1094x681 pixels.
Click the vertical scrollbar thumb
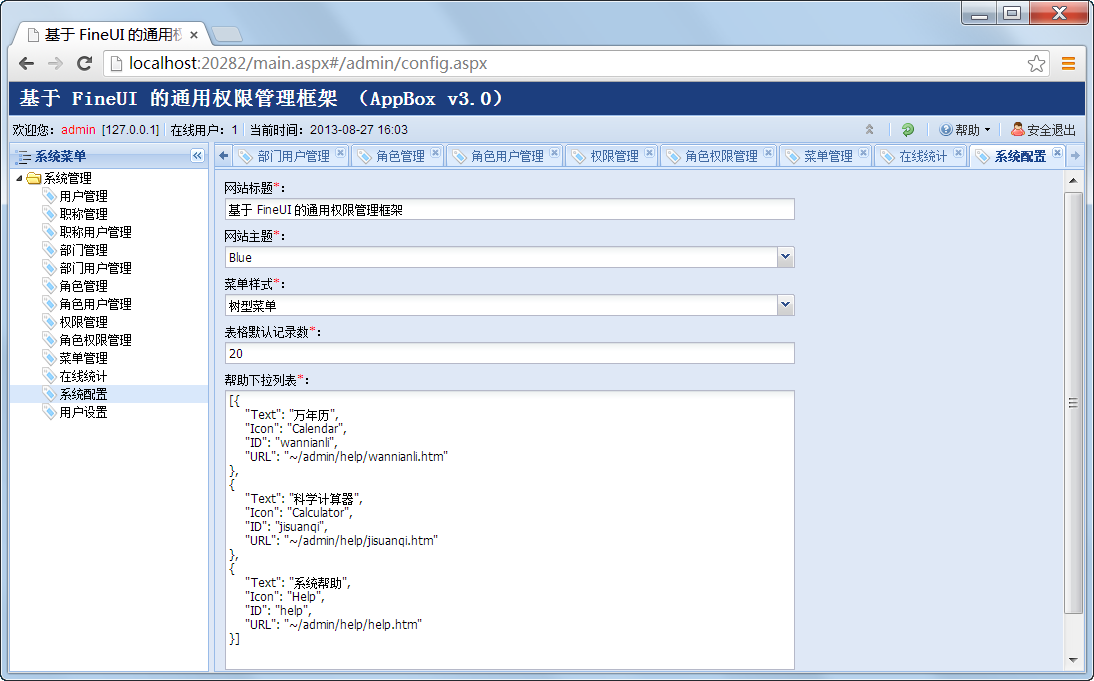[x=1072, y=403]
